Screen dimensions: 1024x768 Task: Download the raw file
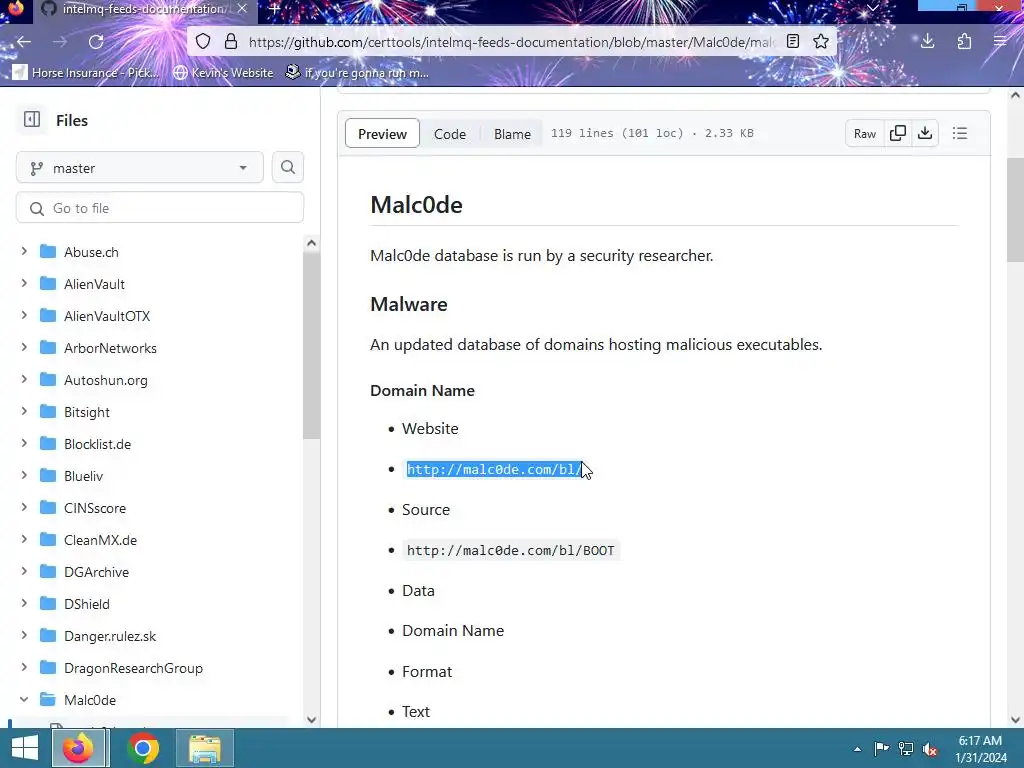coord(925,133)
